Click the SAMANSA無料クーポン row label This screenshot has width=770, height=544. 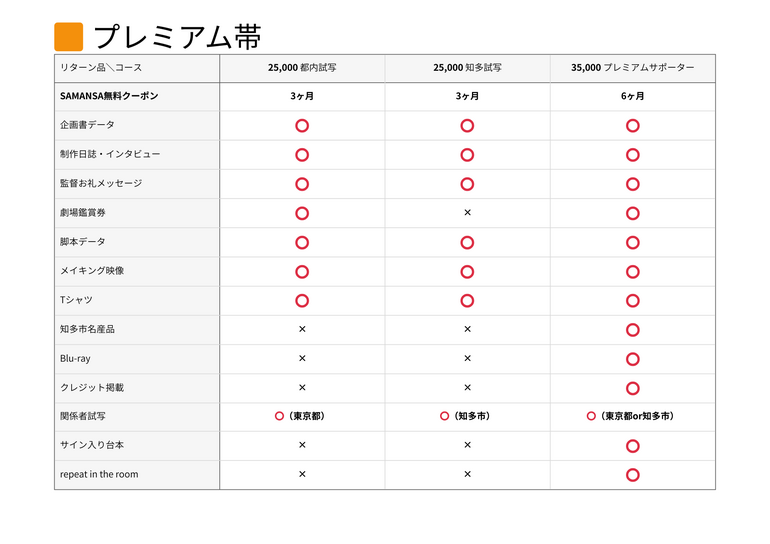click(x=109, y=97)
